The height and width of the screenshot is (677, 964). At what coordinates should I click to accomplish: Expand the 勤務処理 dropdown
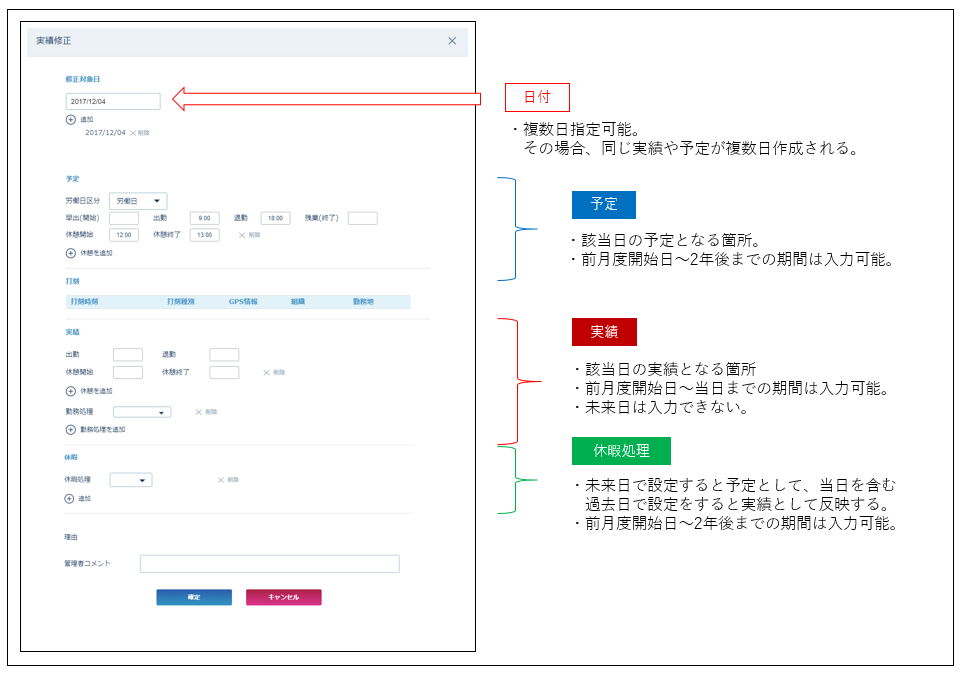[142, 412]
